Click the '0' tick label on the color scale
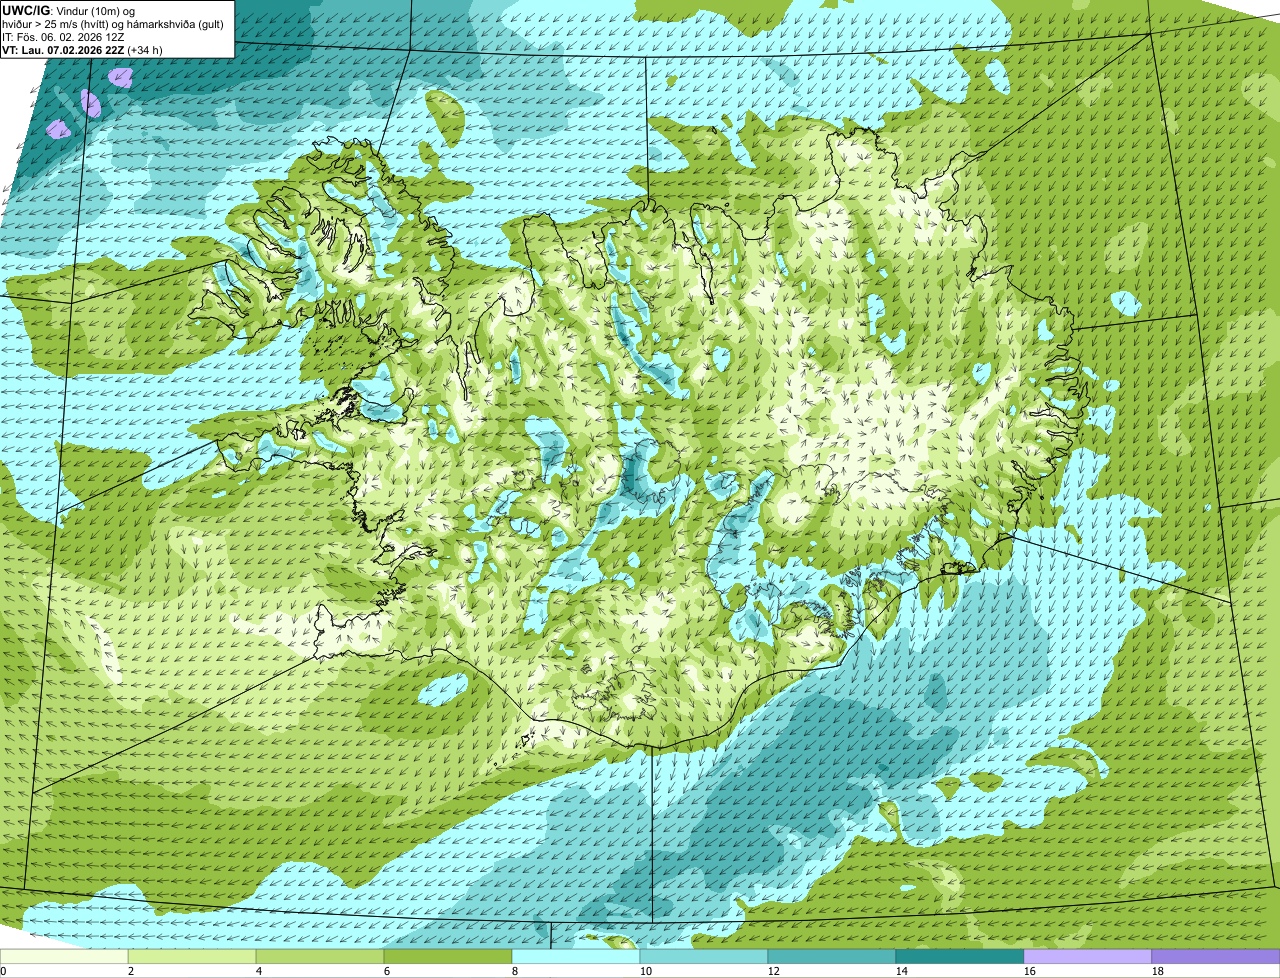This screenshot has height=978, width=1280. pyautogui.click(x=4, y=971)
